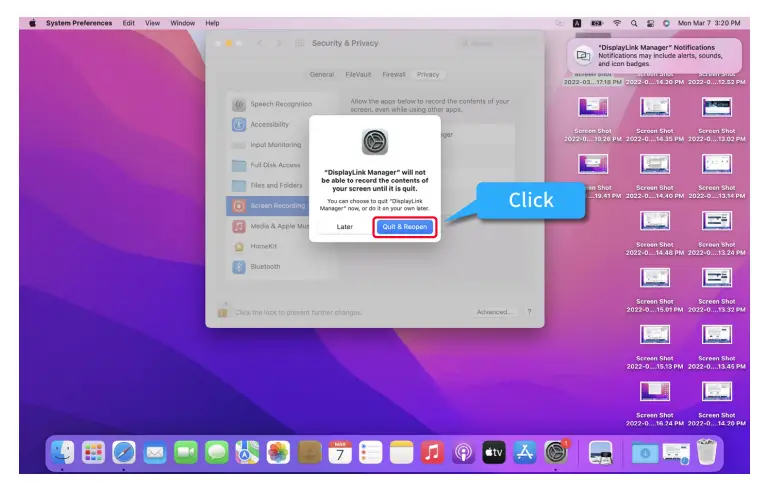Image resolution: width=758 pixels, height=488 pixels.
Task: Open Messages from the Dock
Action: (x=217, y=452)
